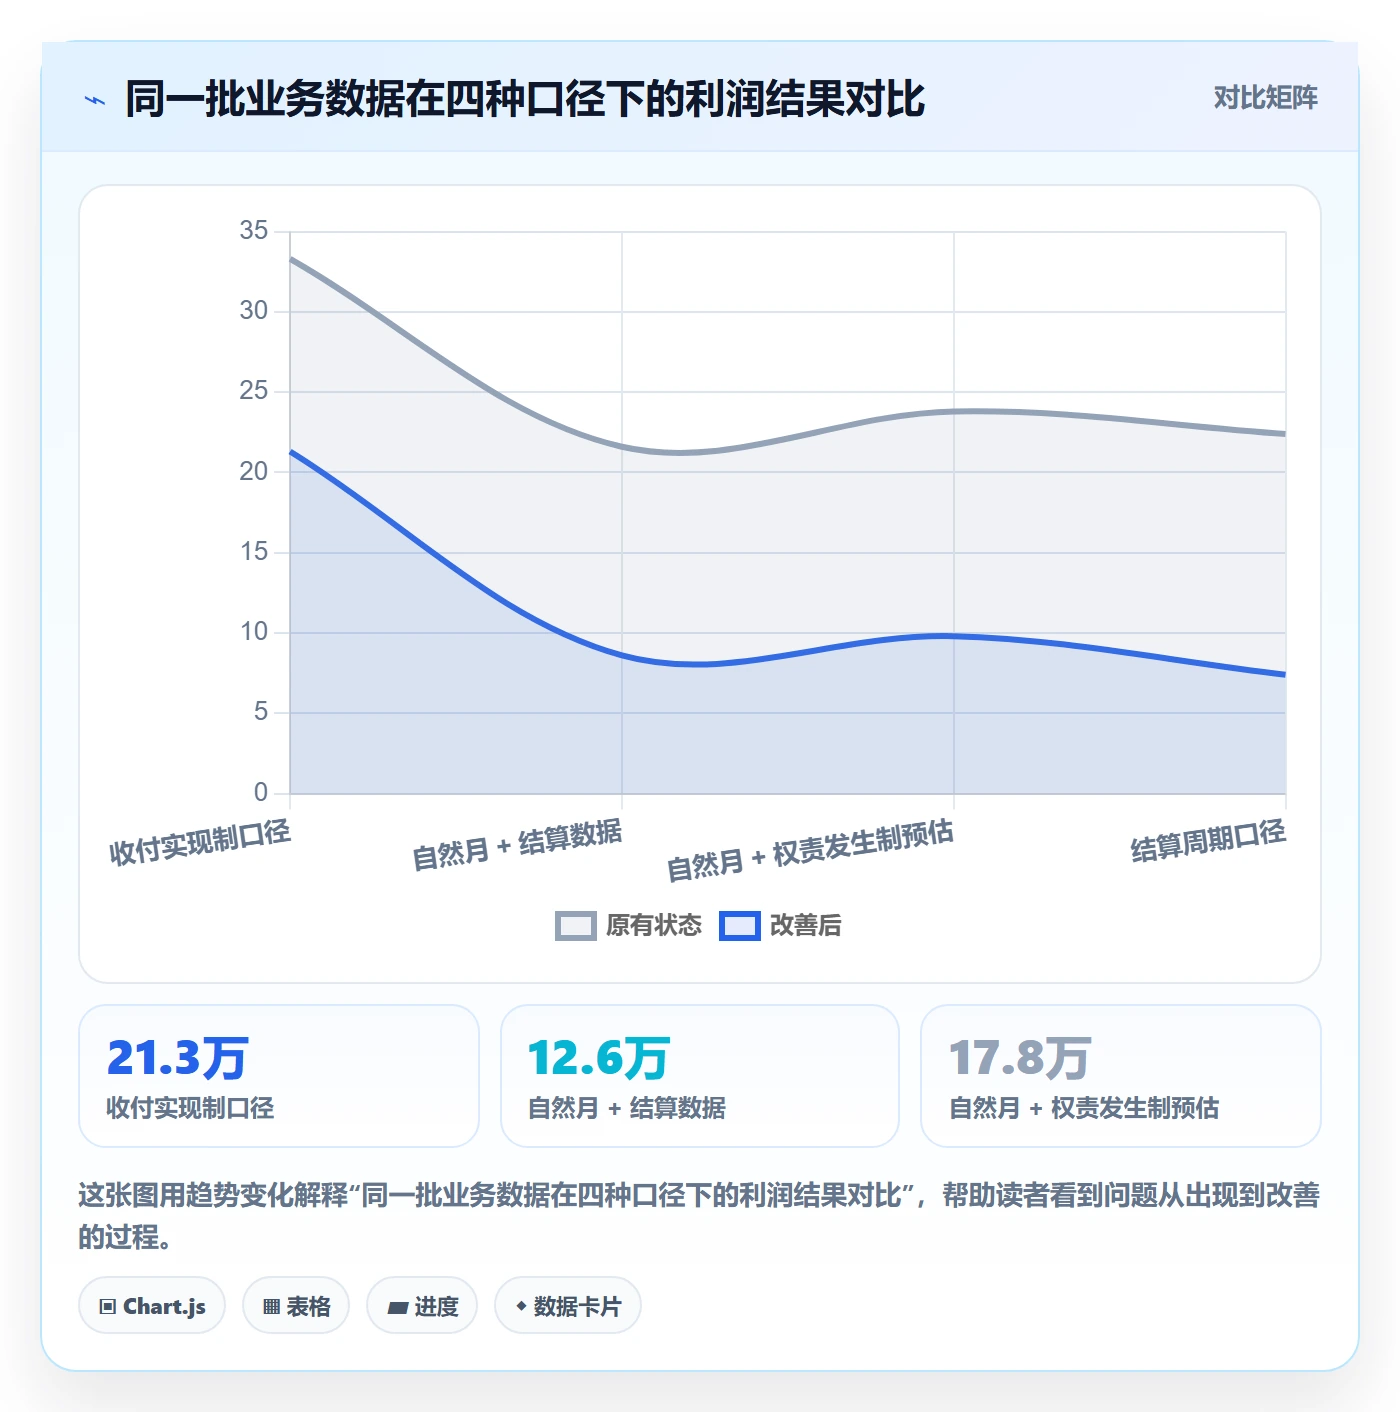Click the 17.8万 value text
This screenshot has height=1412, width=1400.
pos(1019,1057)
